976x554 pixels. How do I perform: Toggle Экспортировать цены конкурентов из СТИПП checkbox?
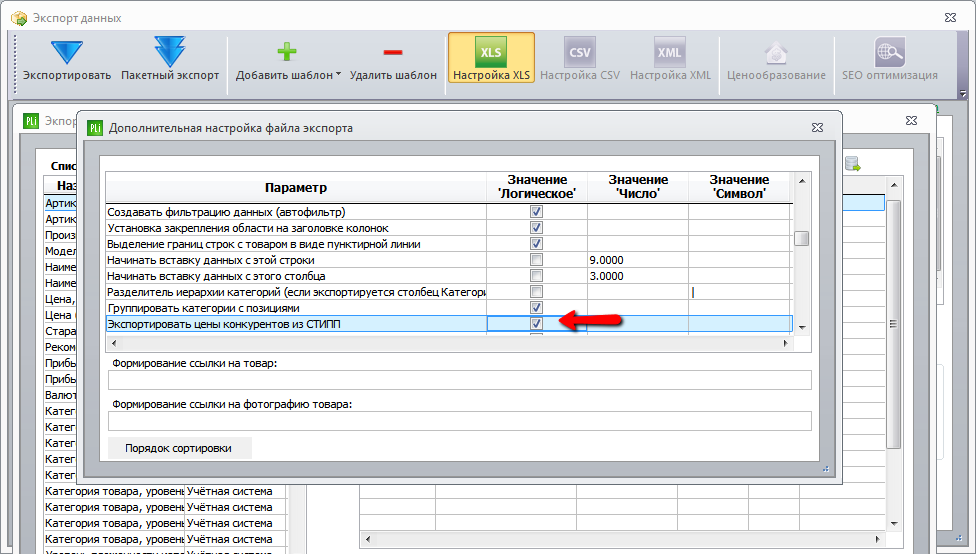tap(536, 324)
